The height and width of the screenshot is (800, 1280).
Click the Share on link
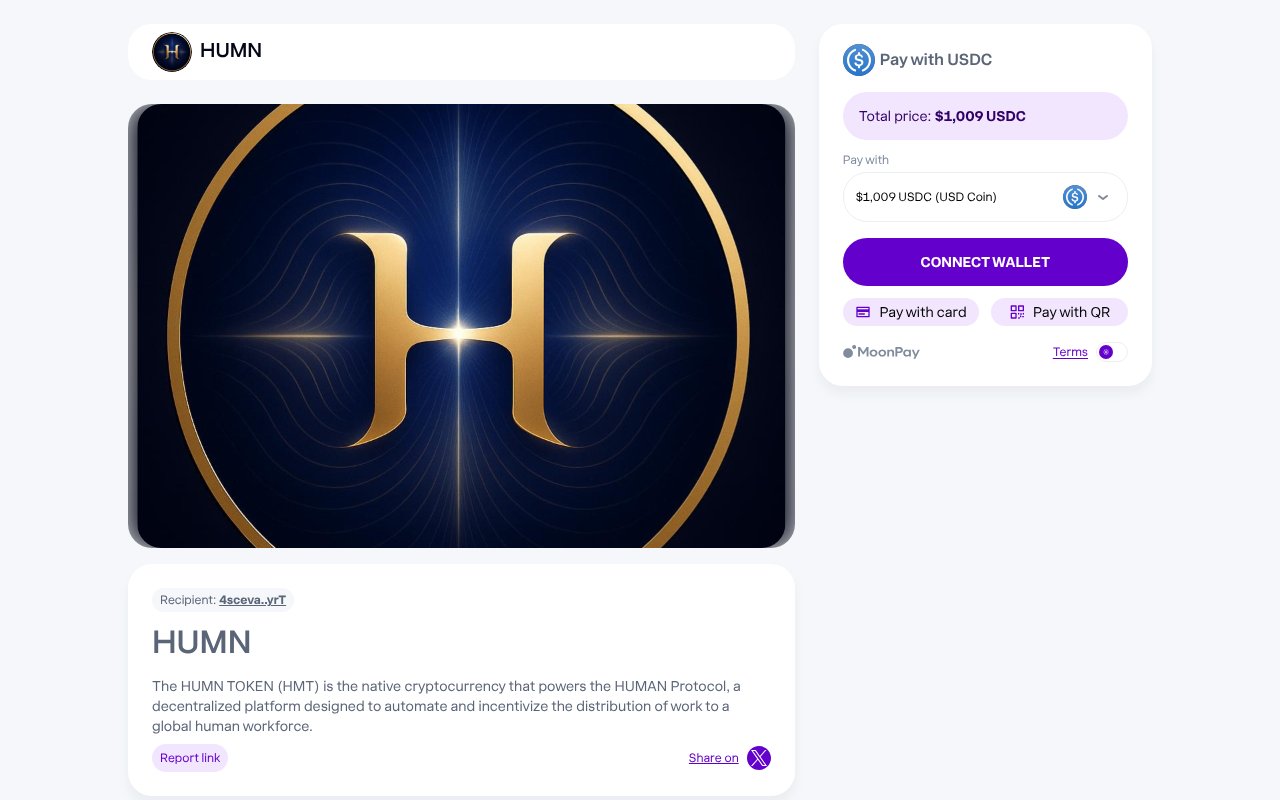click(x=713, y=758)
